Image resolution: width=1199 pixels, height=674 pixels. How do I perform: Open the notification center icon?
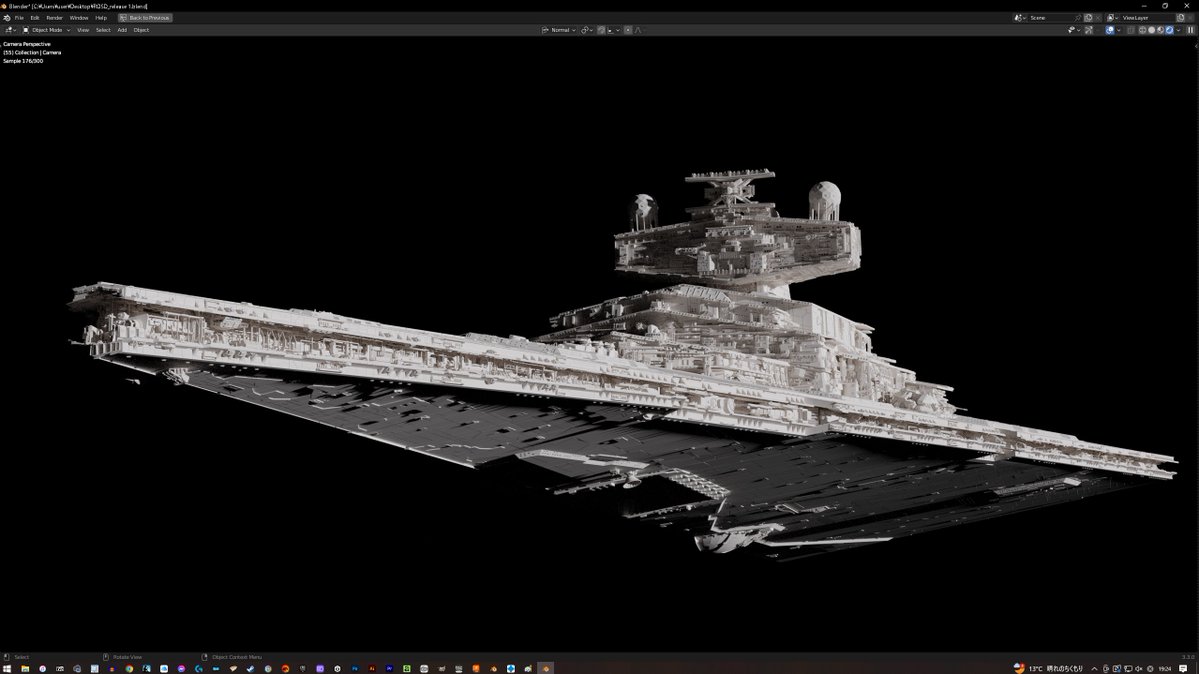pyautogui.click(x=1183, y=668)
